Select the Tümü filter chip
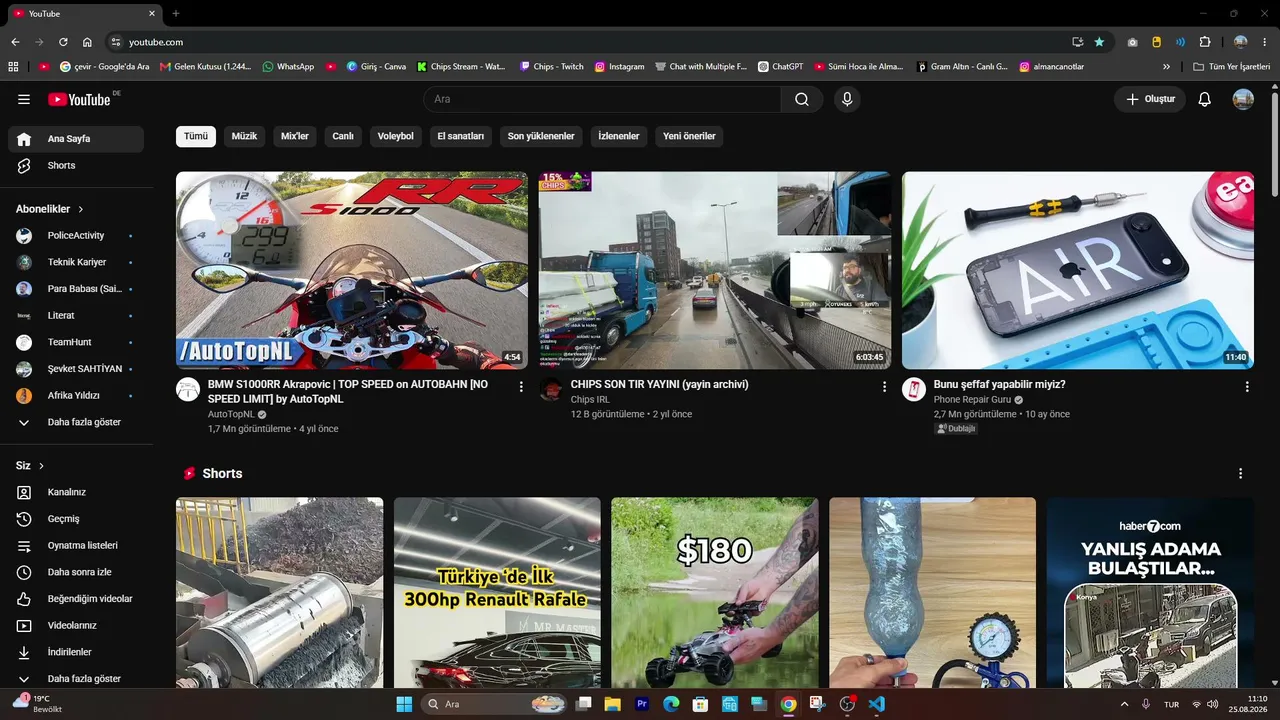The image size is (1280, 720). point(196,136)
